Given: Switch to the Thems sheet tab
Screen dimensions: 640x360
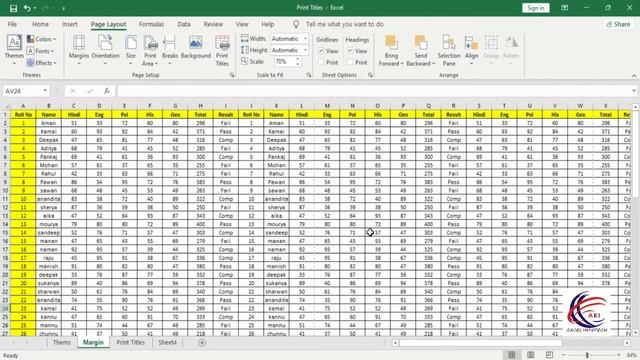Looking at the screenshot, I should (62, 342).
